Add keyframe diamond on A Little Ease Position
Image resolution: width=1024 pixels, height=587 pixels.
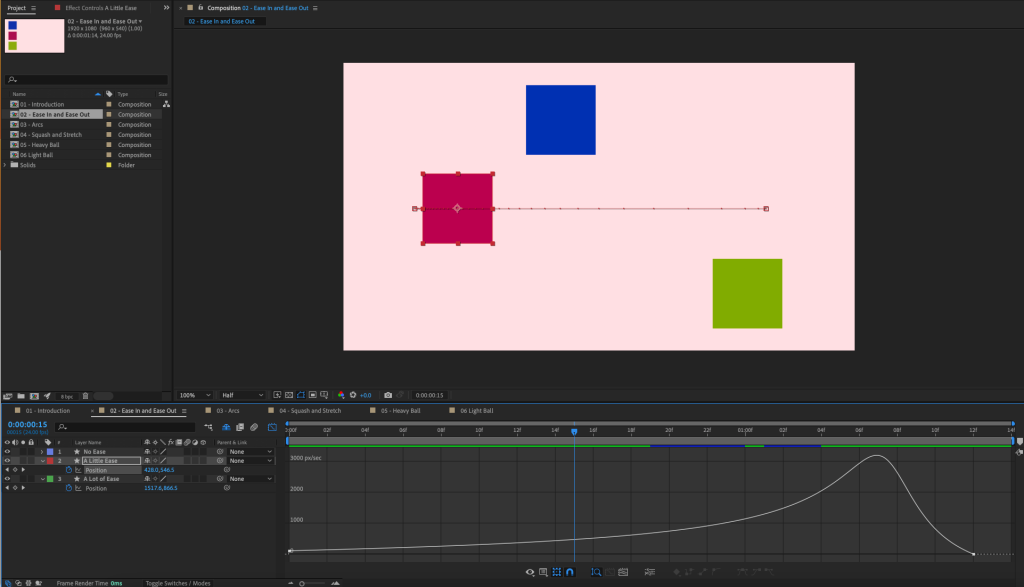pyautogui.click(x=15, y=470)
